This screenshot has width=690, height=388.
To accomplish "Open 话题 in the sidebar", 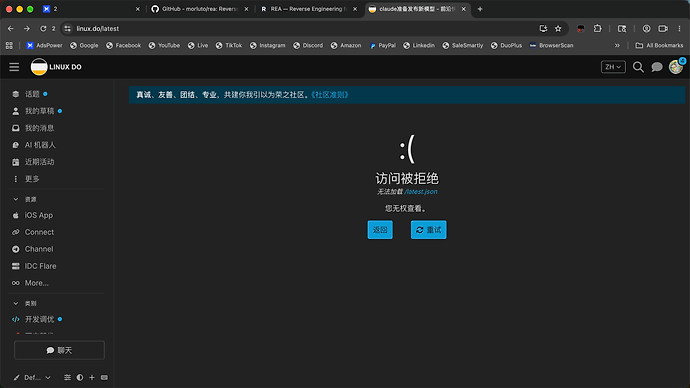I will click(32, 94).
